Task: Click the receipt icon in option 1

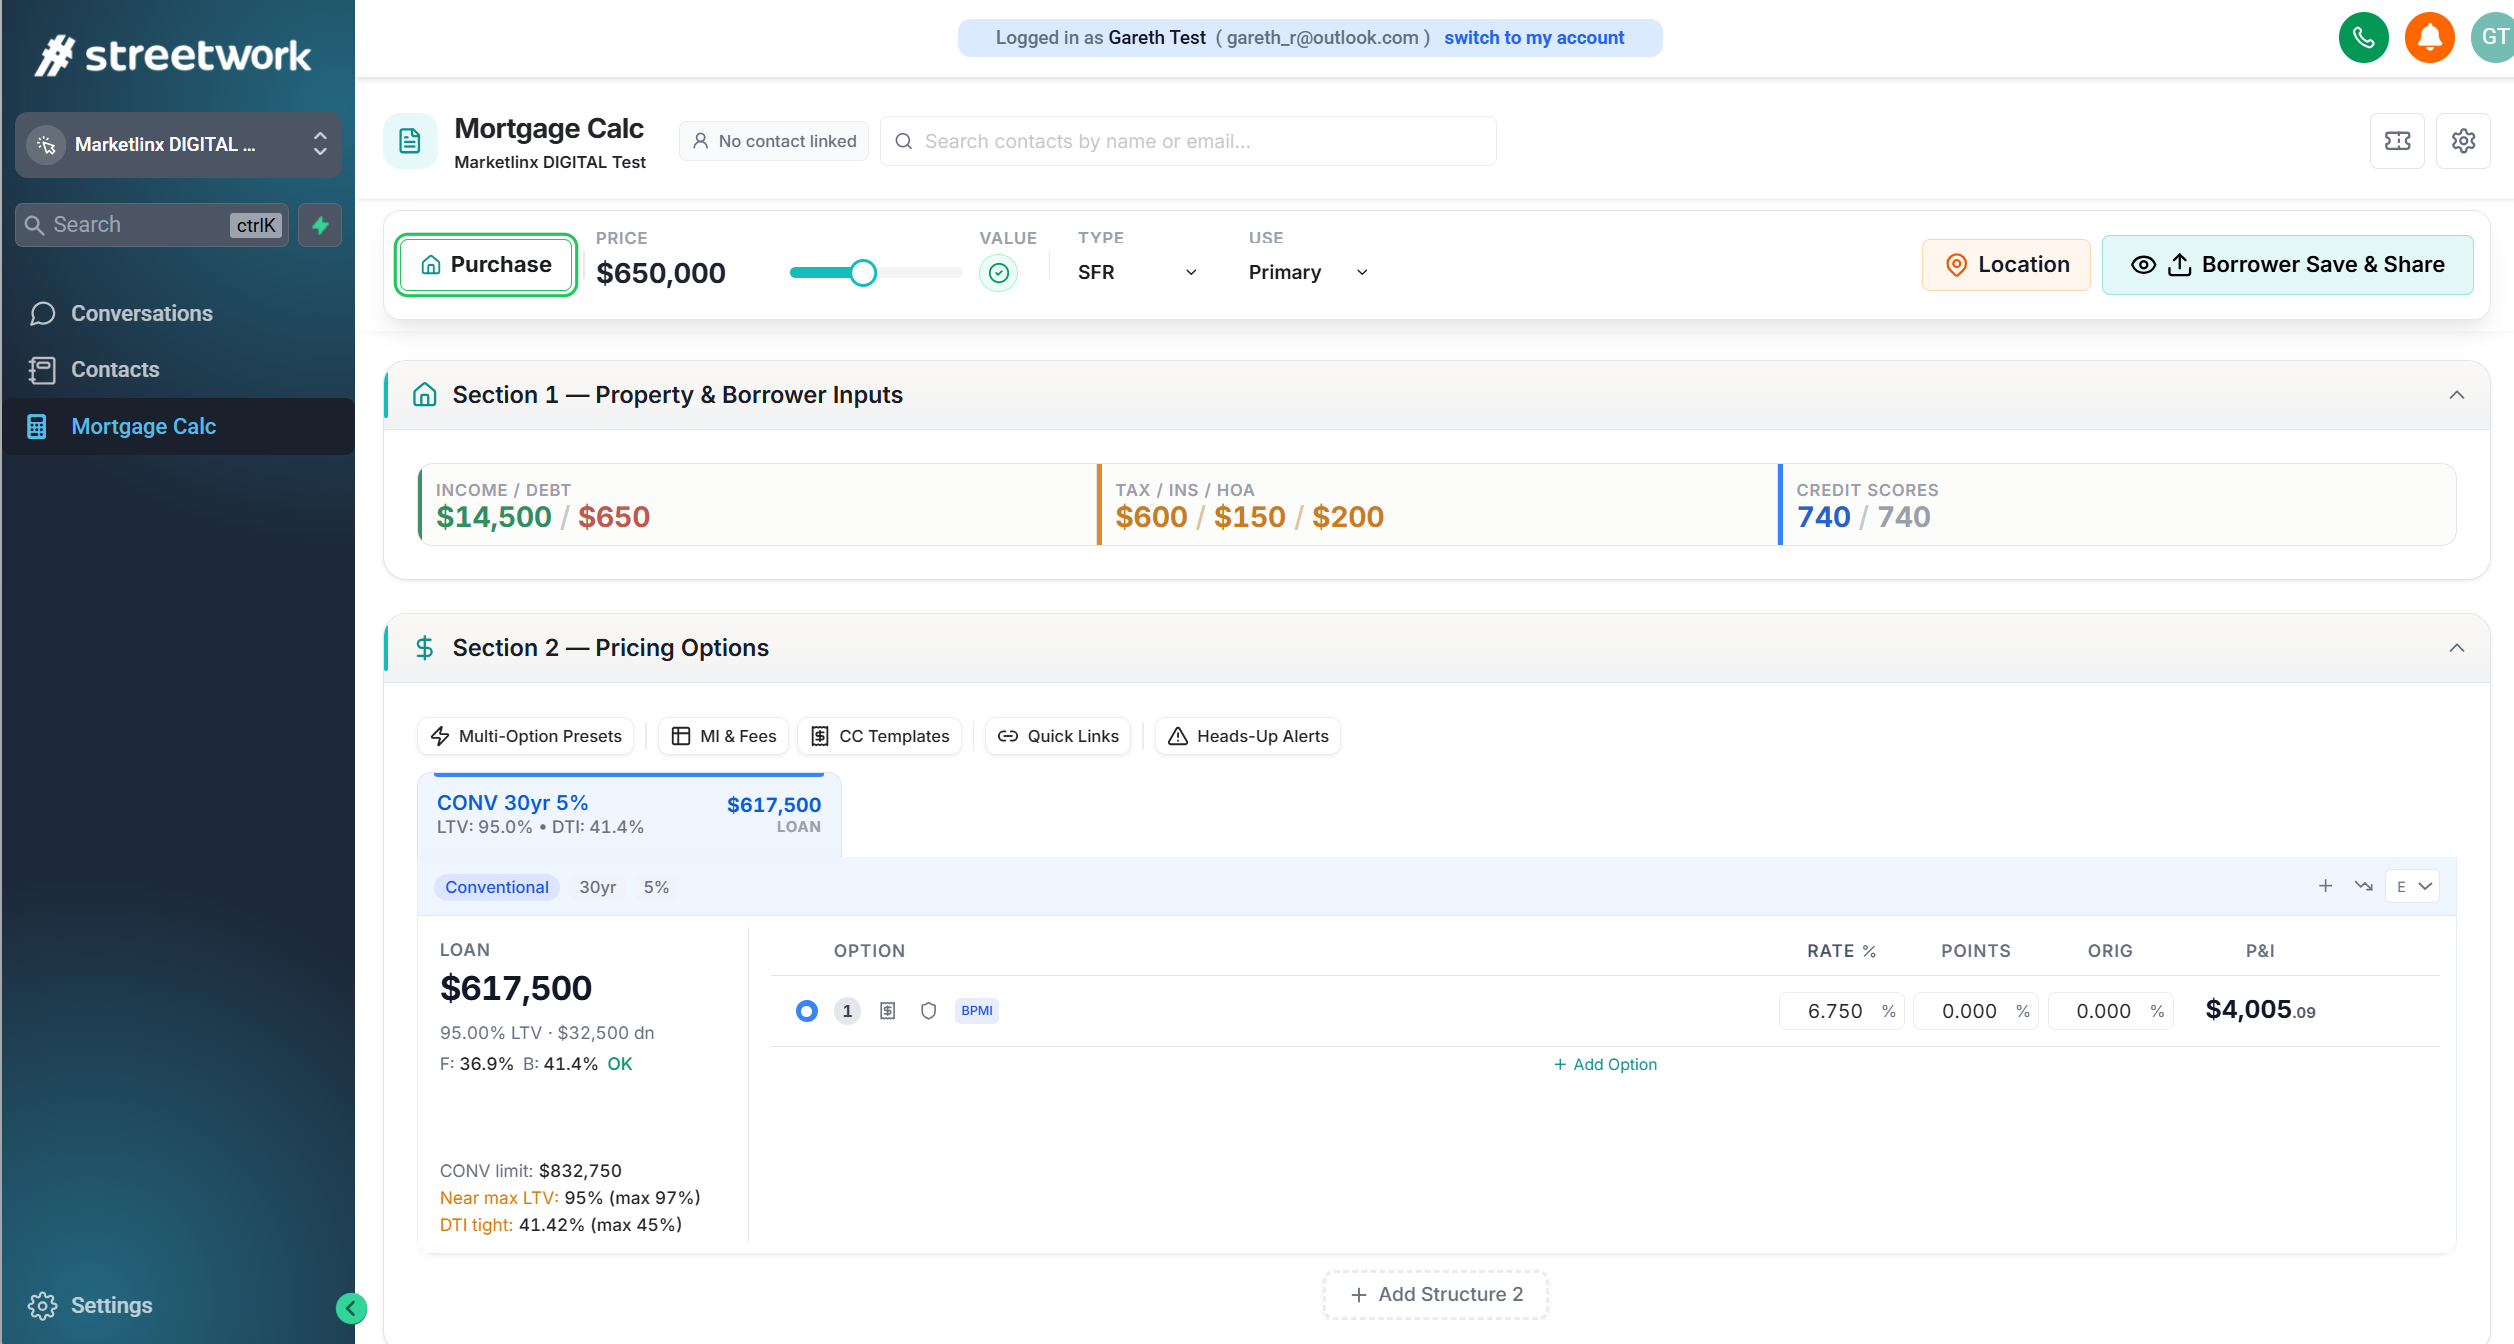Action: pyautogui.click(x=887, y=1011)
